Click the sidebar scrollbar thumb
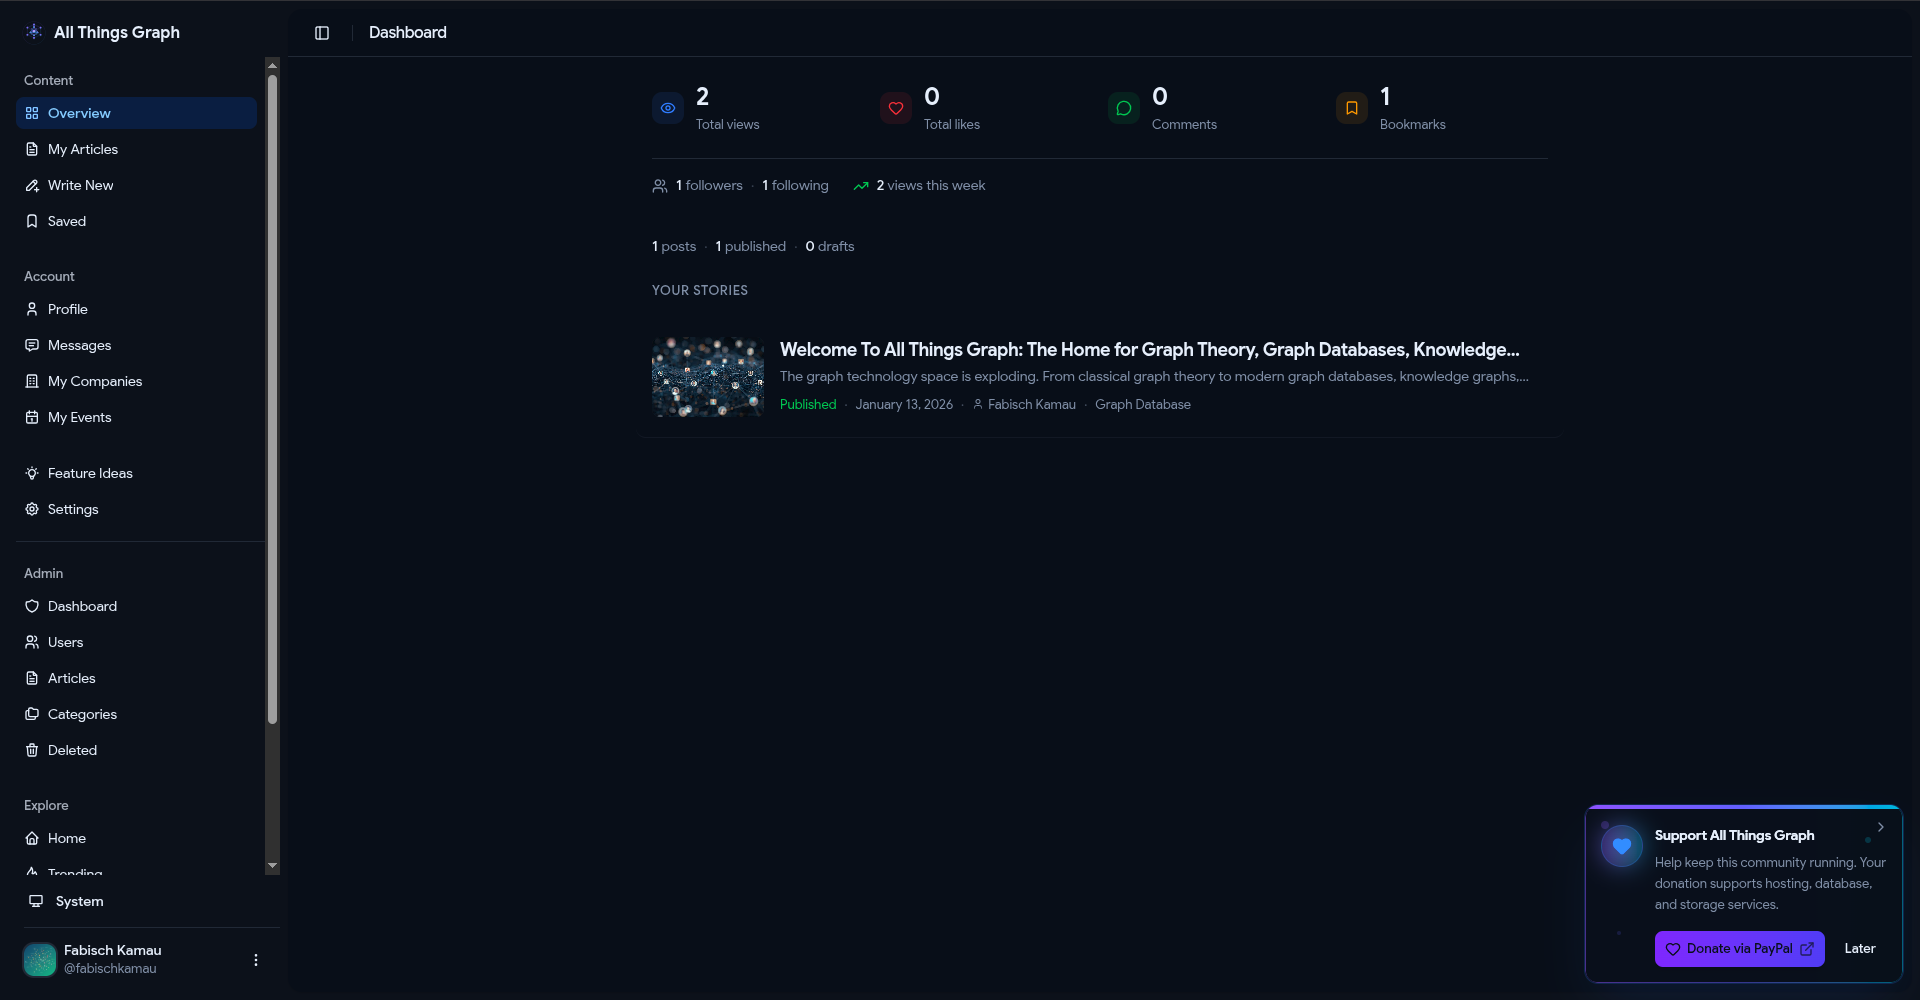The height and width of the screenshot is (1000, 1920). [x=272, y=400]
